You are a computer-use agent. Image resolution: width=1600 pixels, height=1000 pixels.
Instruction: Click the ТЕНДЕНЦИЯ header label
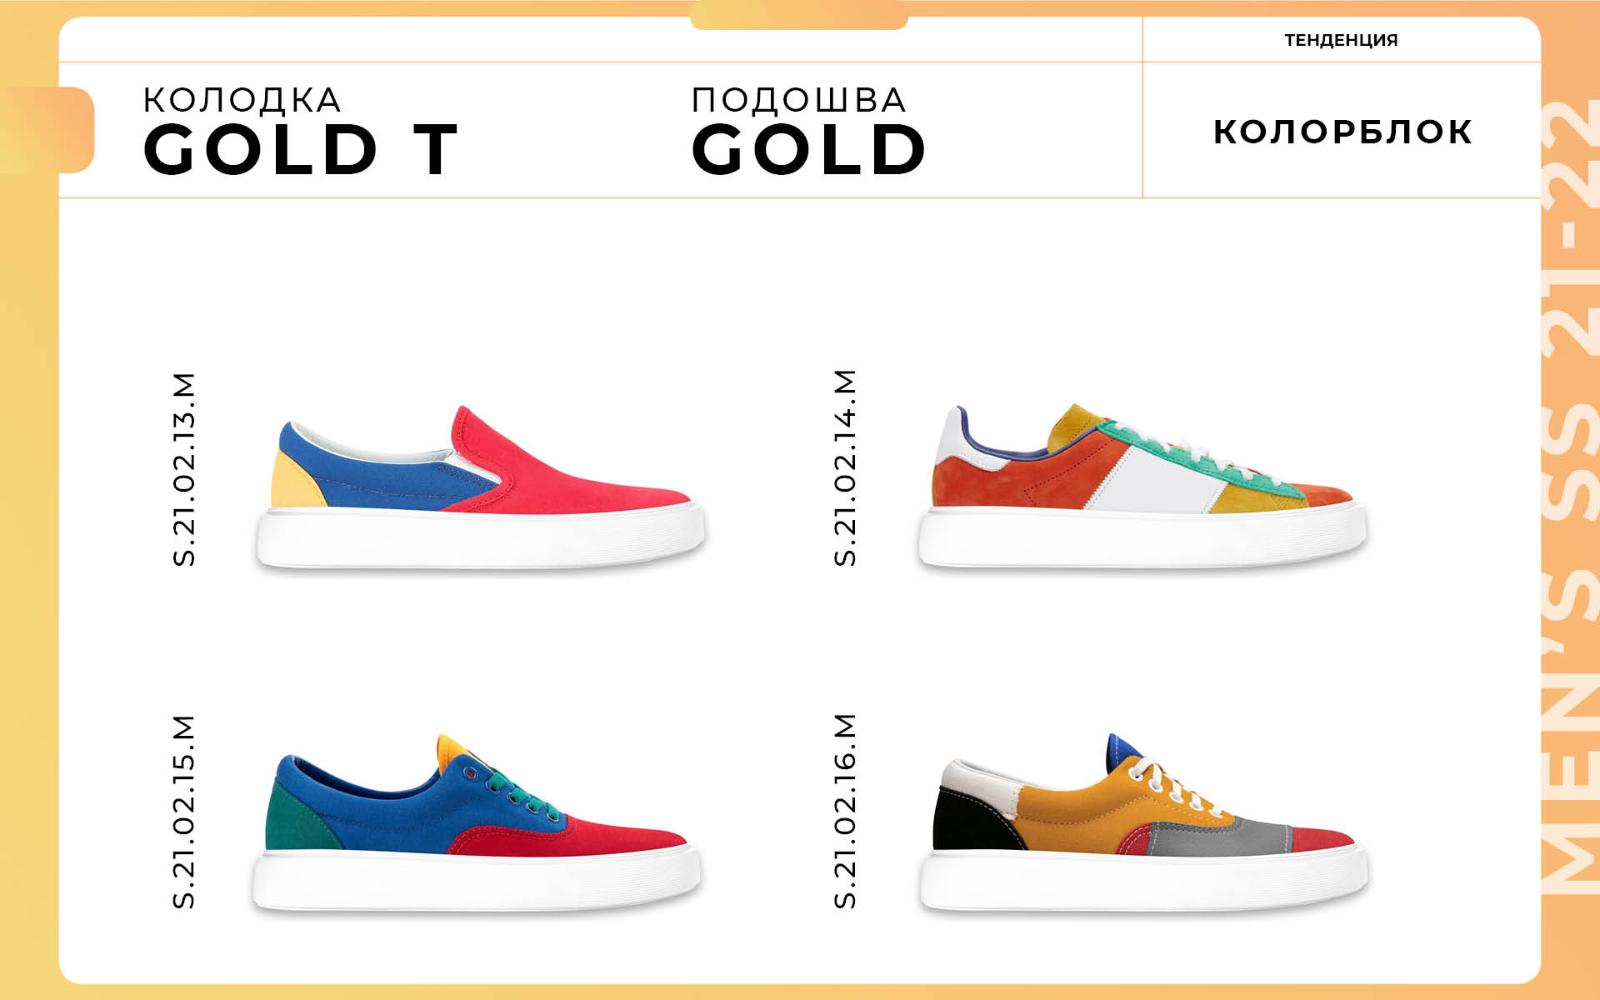click(x=1341, y=40)
